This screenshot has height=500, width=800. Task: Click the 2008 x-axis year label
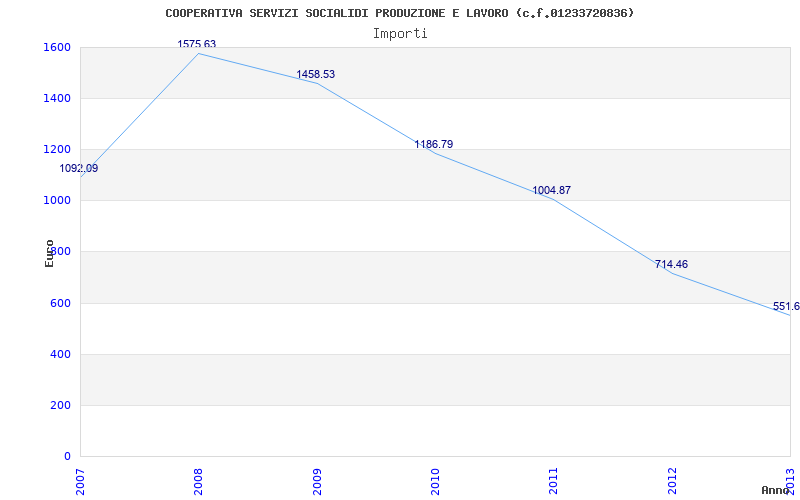[x=198, y=482]
